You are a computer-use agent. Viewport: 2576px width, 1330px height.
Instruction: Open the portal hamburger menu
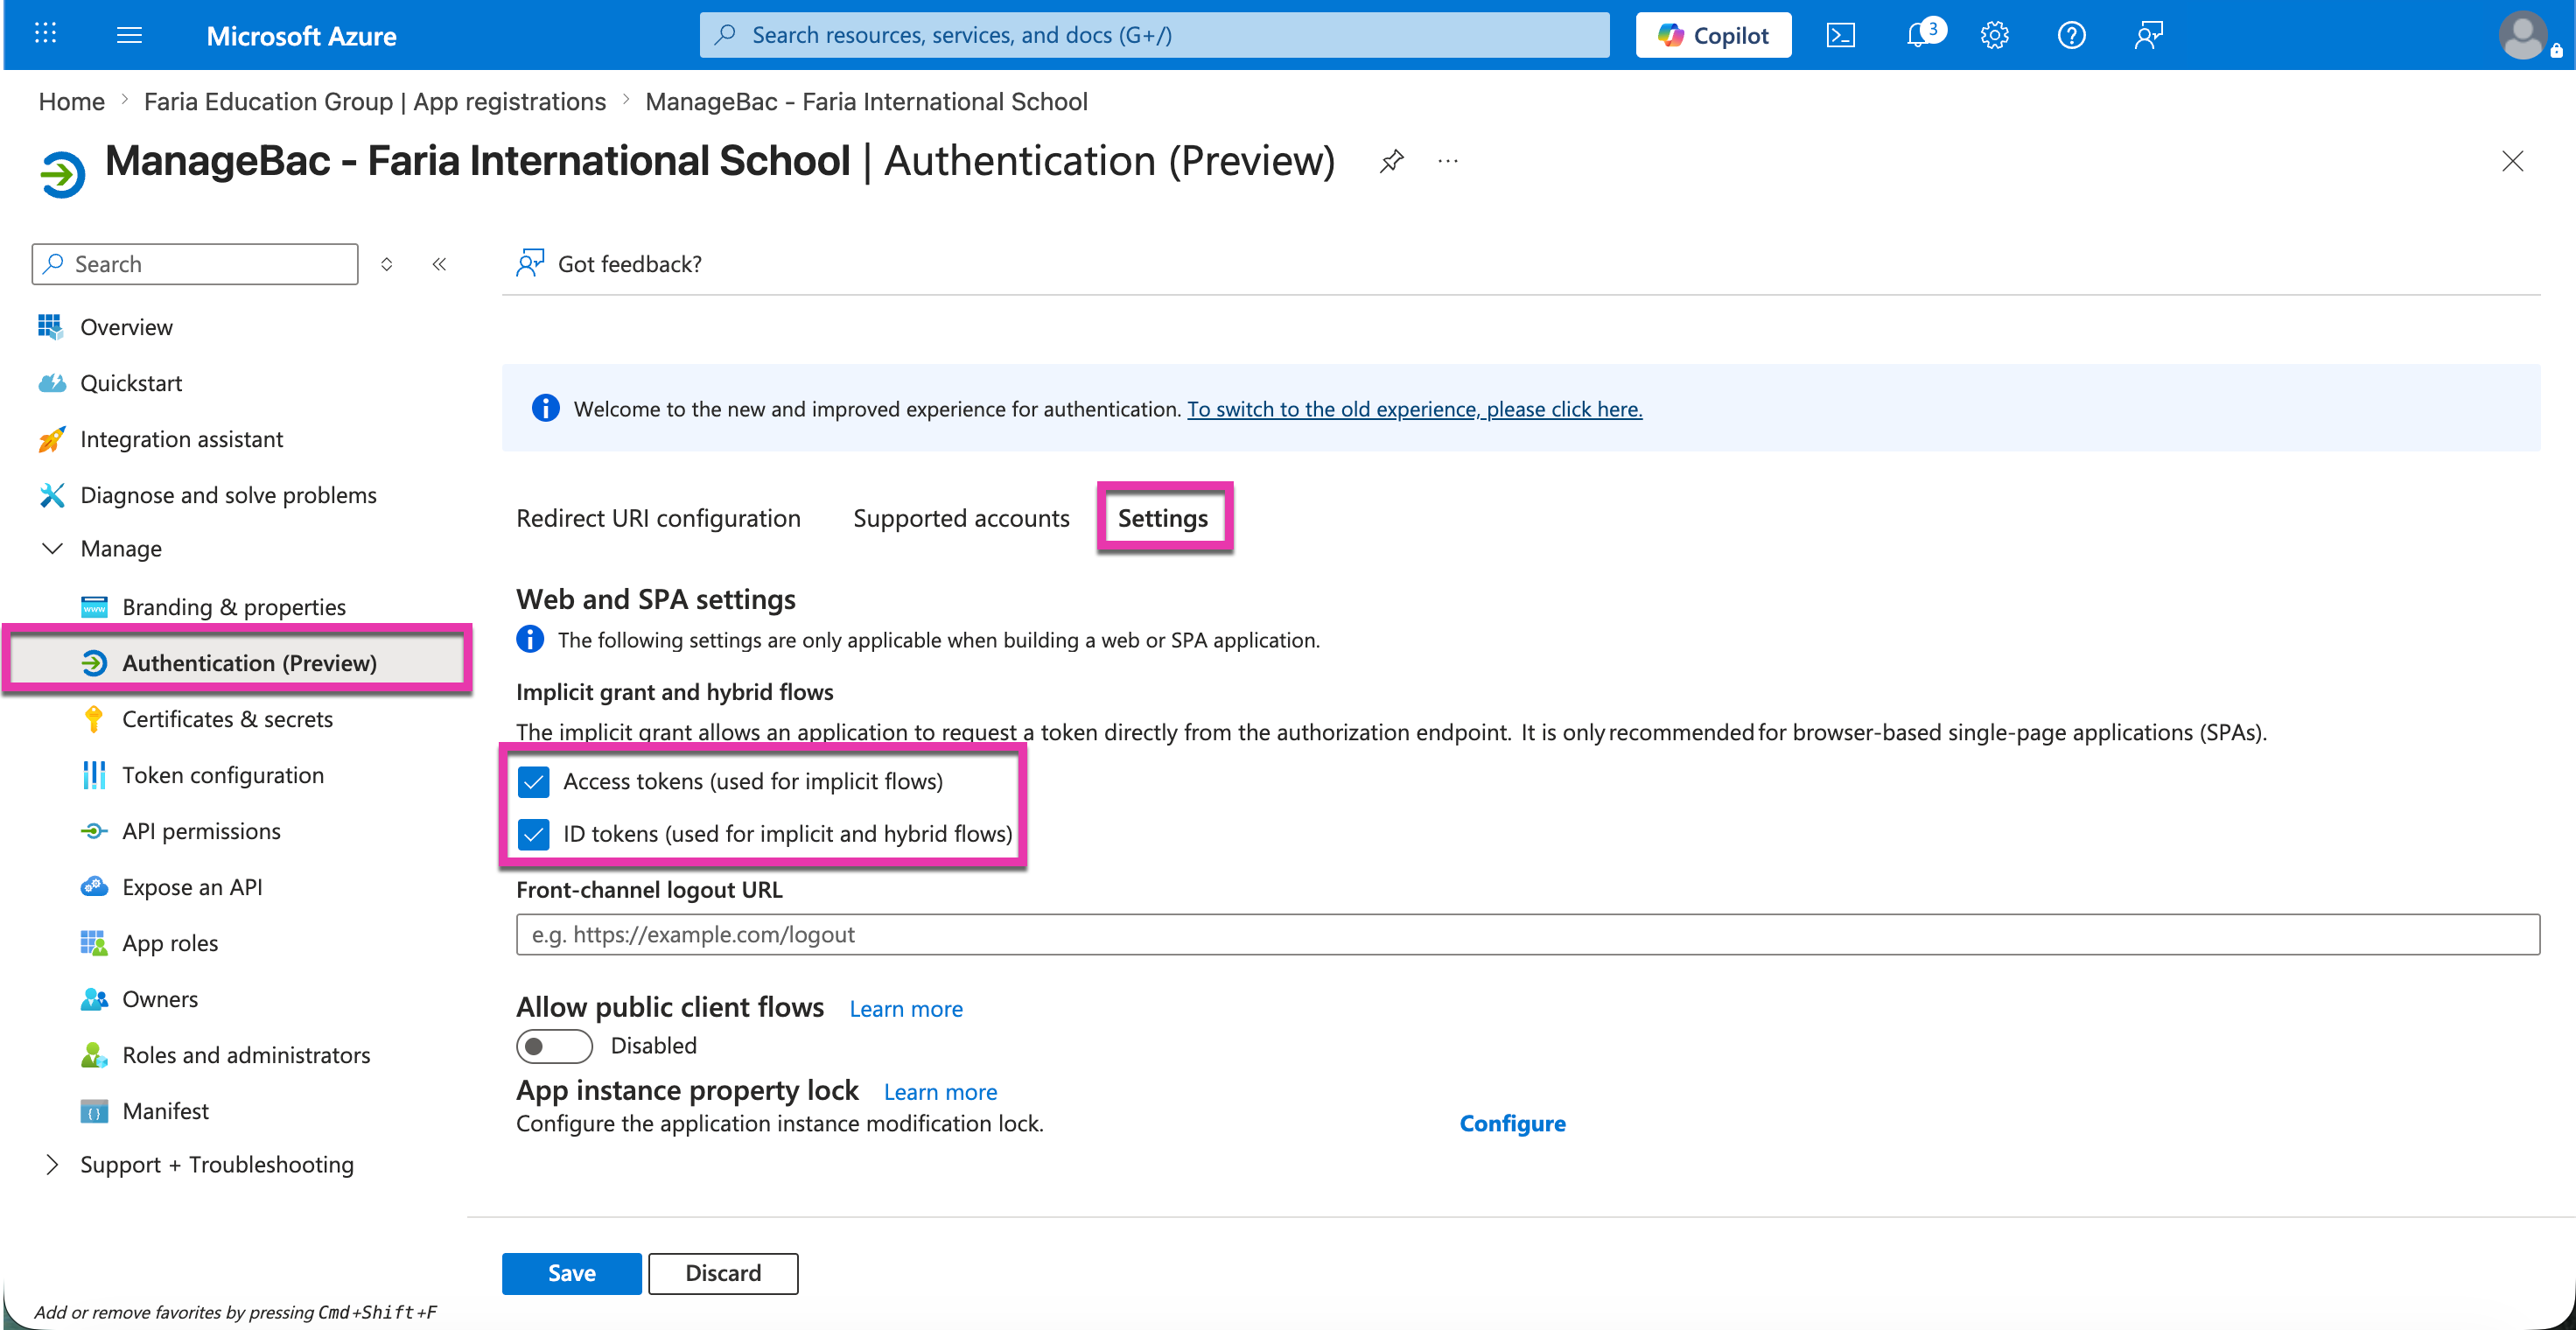(x=129, y=35)
